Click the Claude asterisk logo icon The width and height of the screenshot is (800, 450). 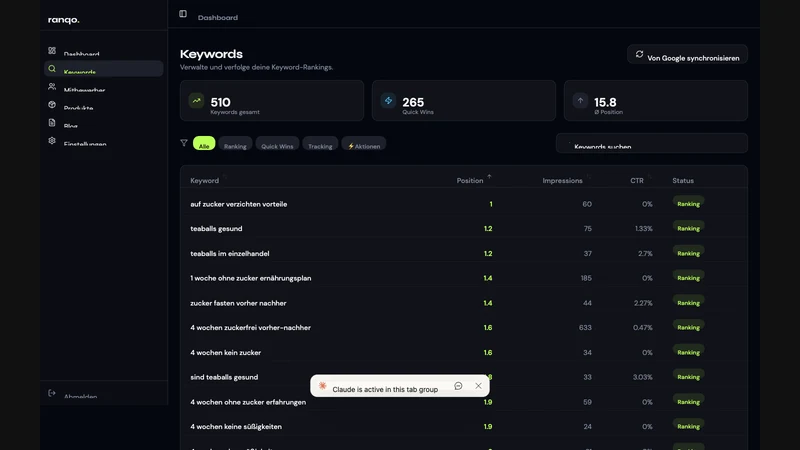[x=322, y=386]
